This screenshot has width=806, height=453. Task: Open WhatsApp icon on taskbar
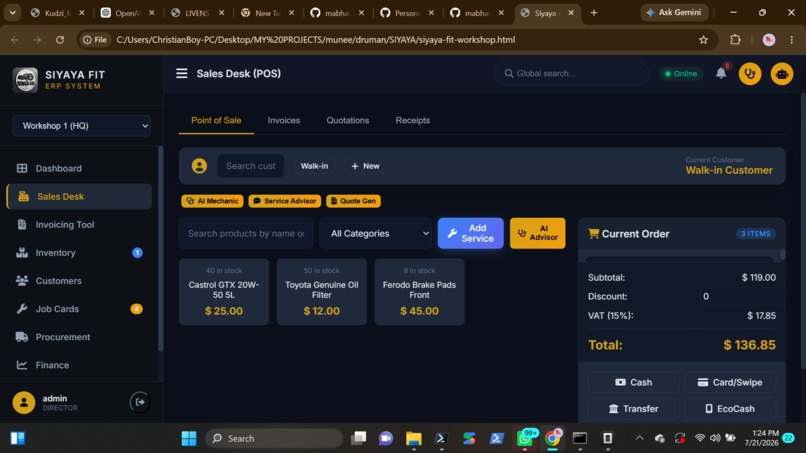[x=525, y=438]
